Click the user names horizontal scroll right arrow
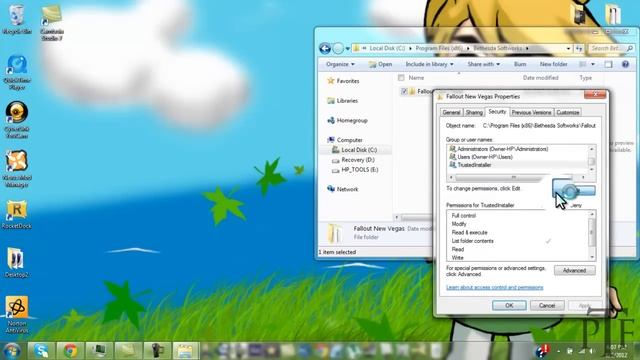This screenshot has width=640, height=360. [x=583, y=178]
